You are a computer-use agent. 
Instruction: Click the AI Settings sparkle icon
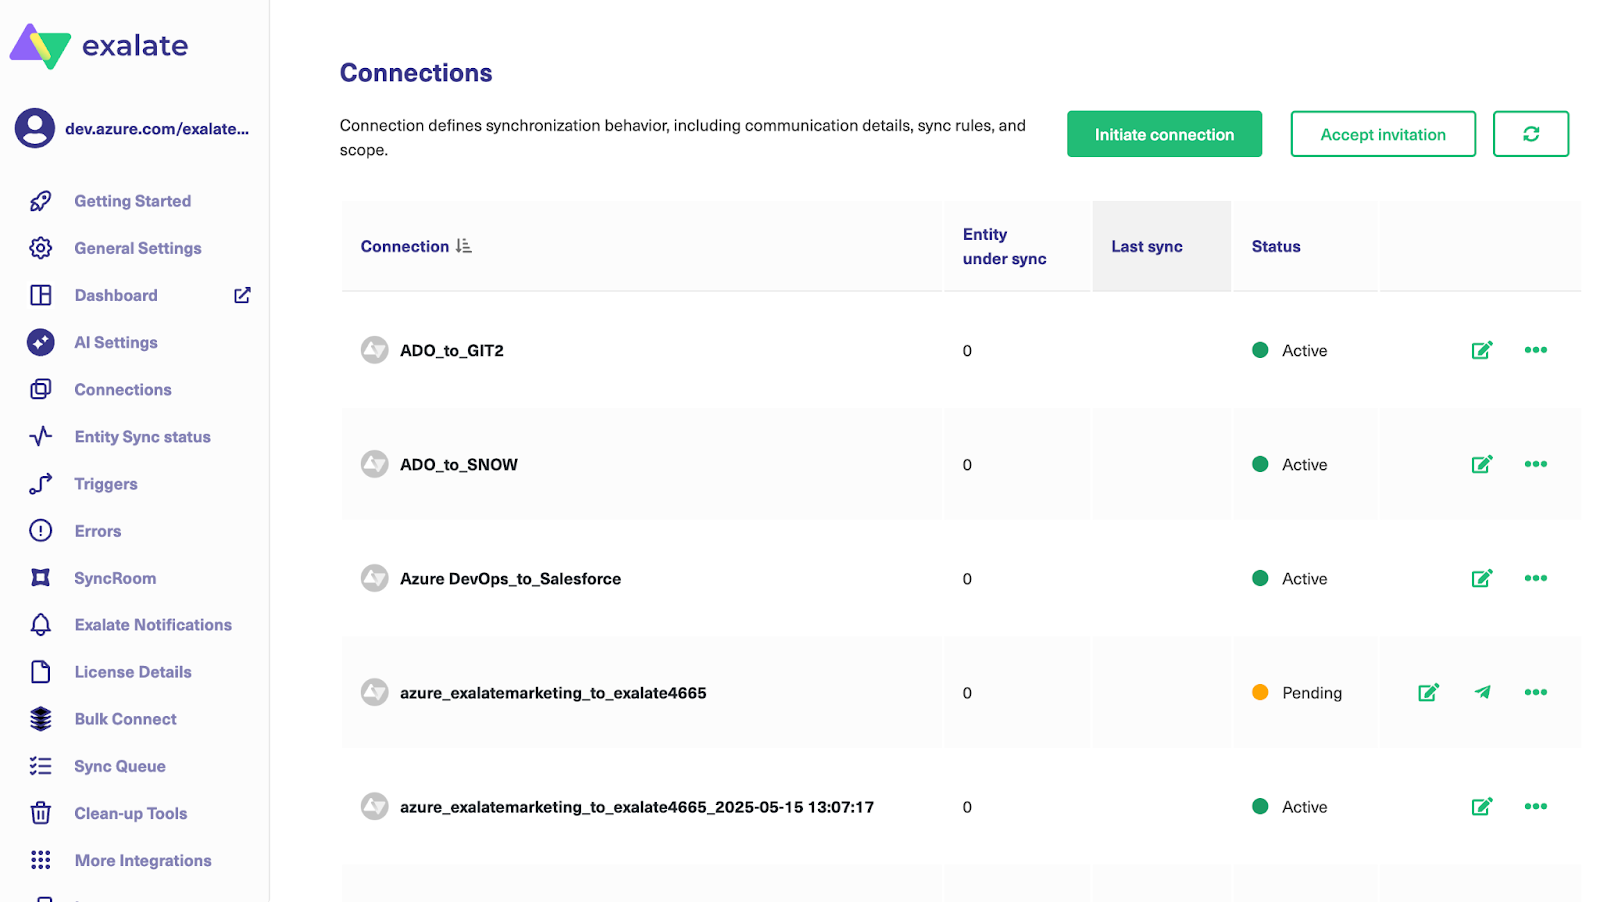coord(41,342)
